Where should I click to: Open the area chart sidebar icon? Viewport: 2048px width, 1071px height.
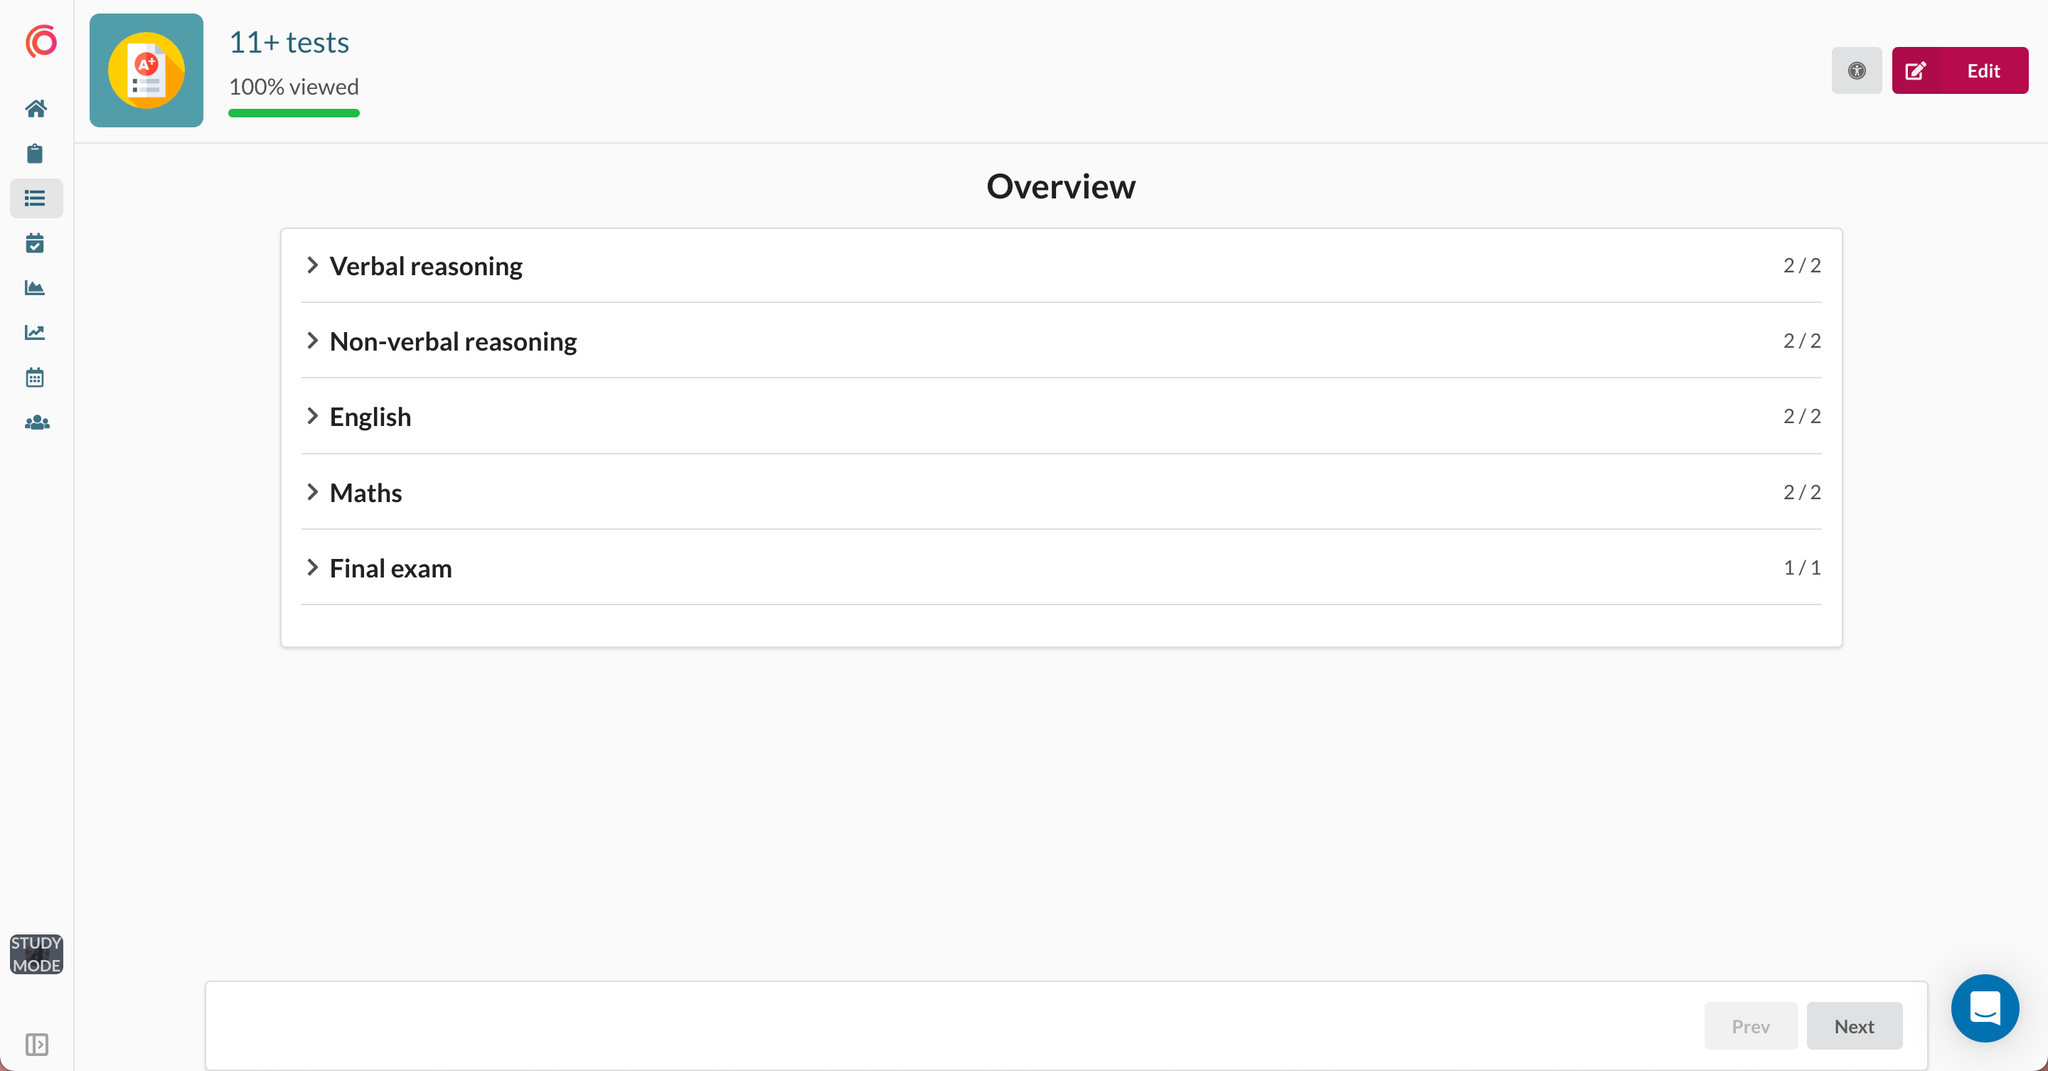tap(36, 288)
